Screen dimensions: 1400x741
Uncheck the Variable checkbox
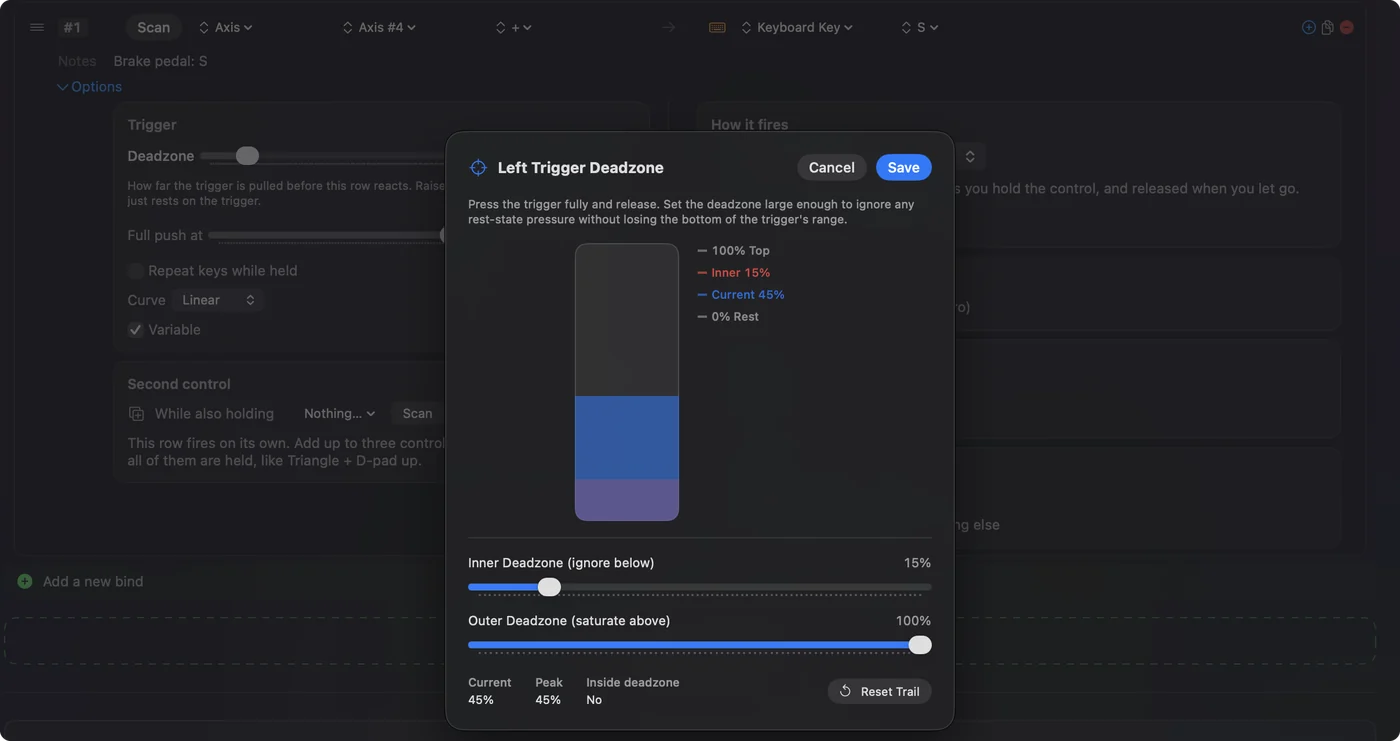tap(136, 330)
